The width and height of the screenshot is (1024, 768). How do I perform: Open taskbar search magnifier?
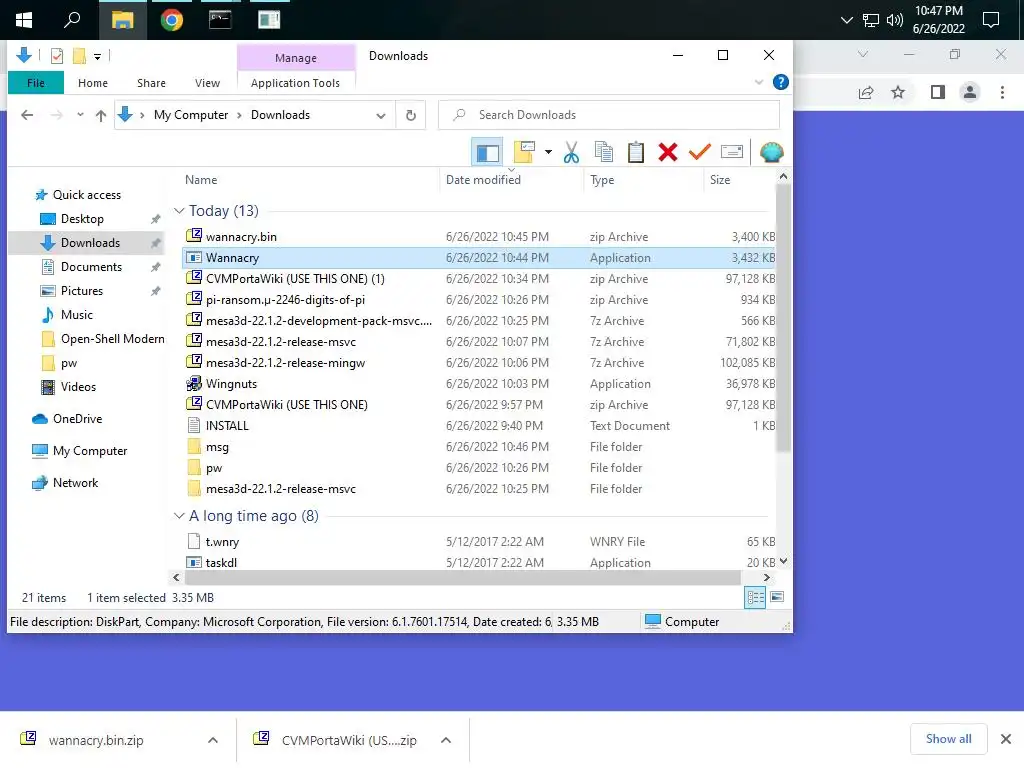click(72, 20)
